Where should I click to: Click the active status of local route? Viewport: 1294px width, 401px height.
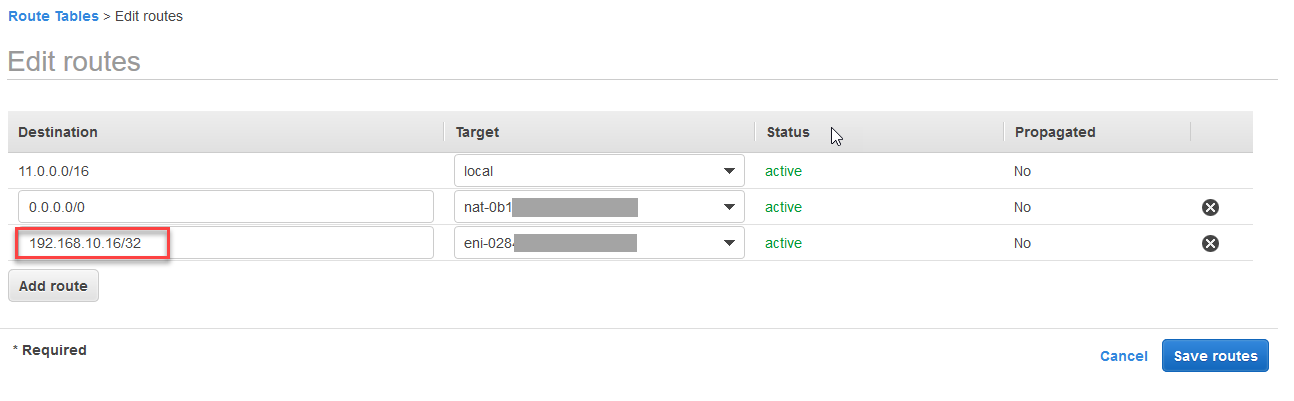[x=783, y=171]
